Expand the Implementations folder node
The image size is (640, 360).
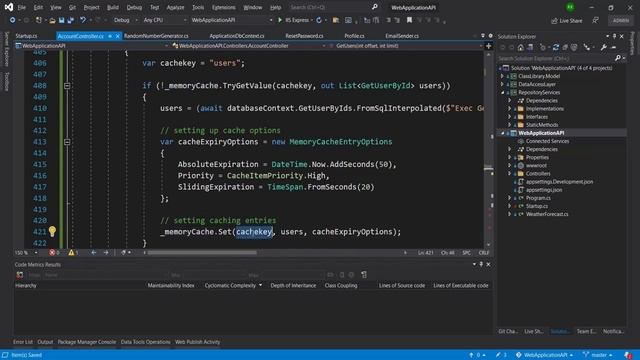click(x=509, y=109)
